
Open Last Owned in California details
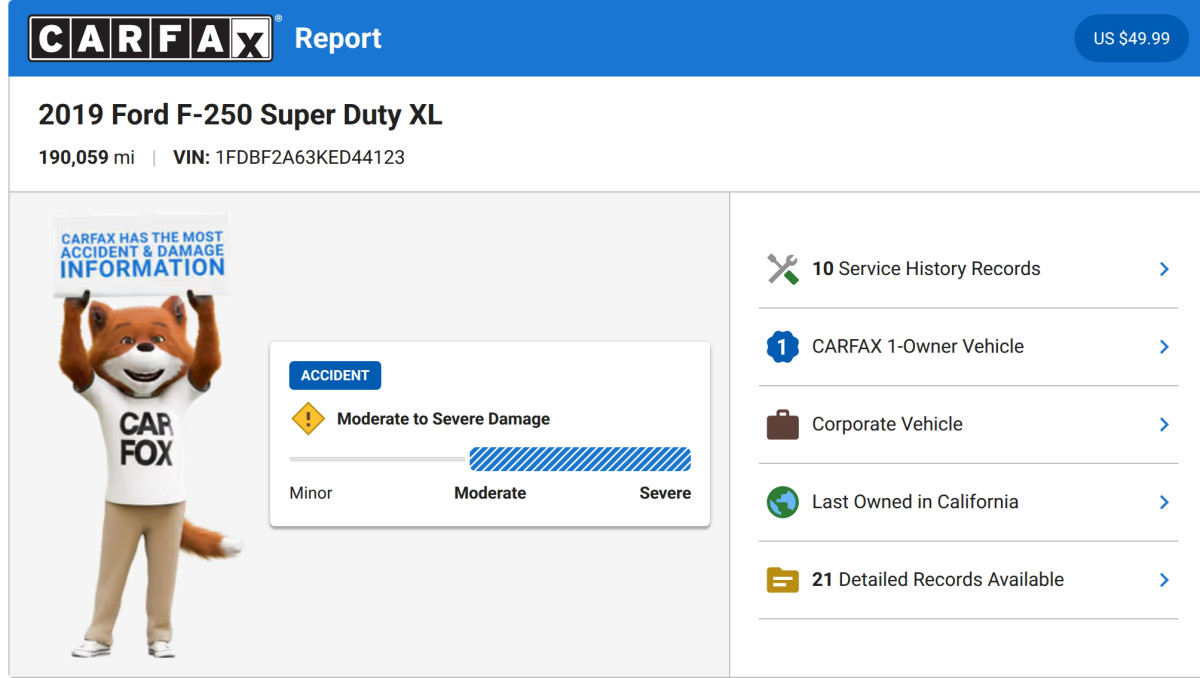tap(968, 502)
